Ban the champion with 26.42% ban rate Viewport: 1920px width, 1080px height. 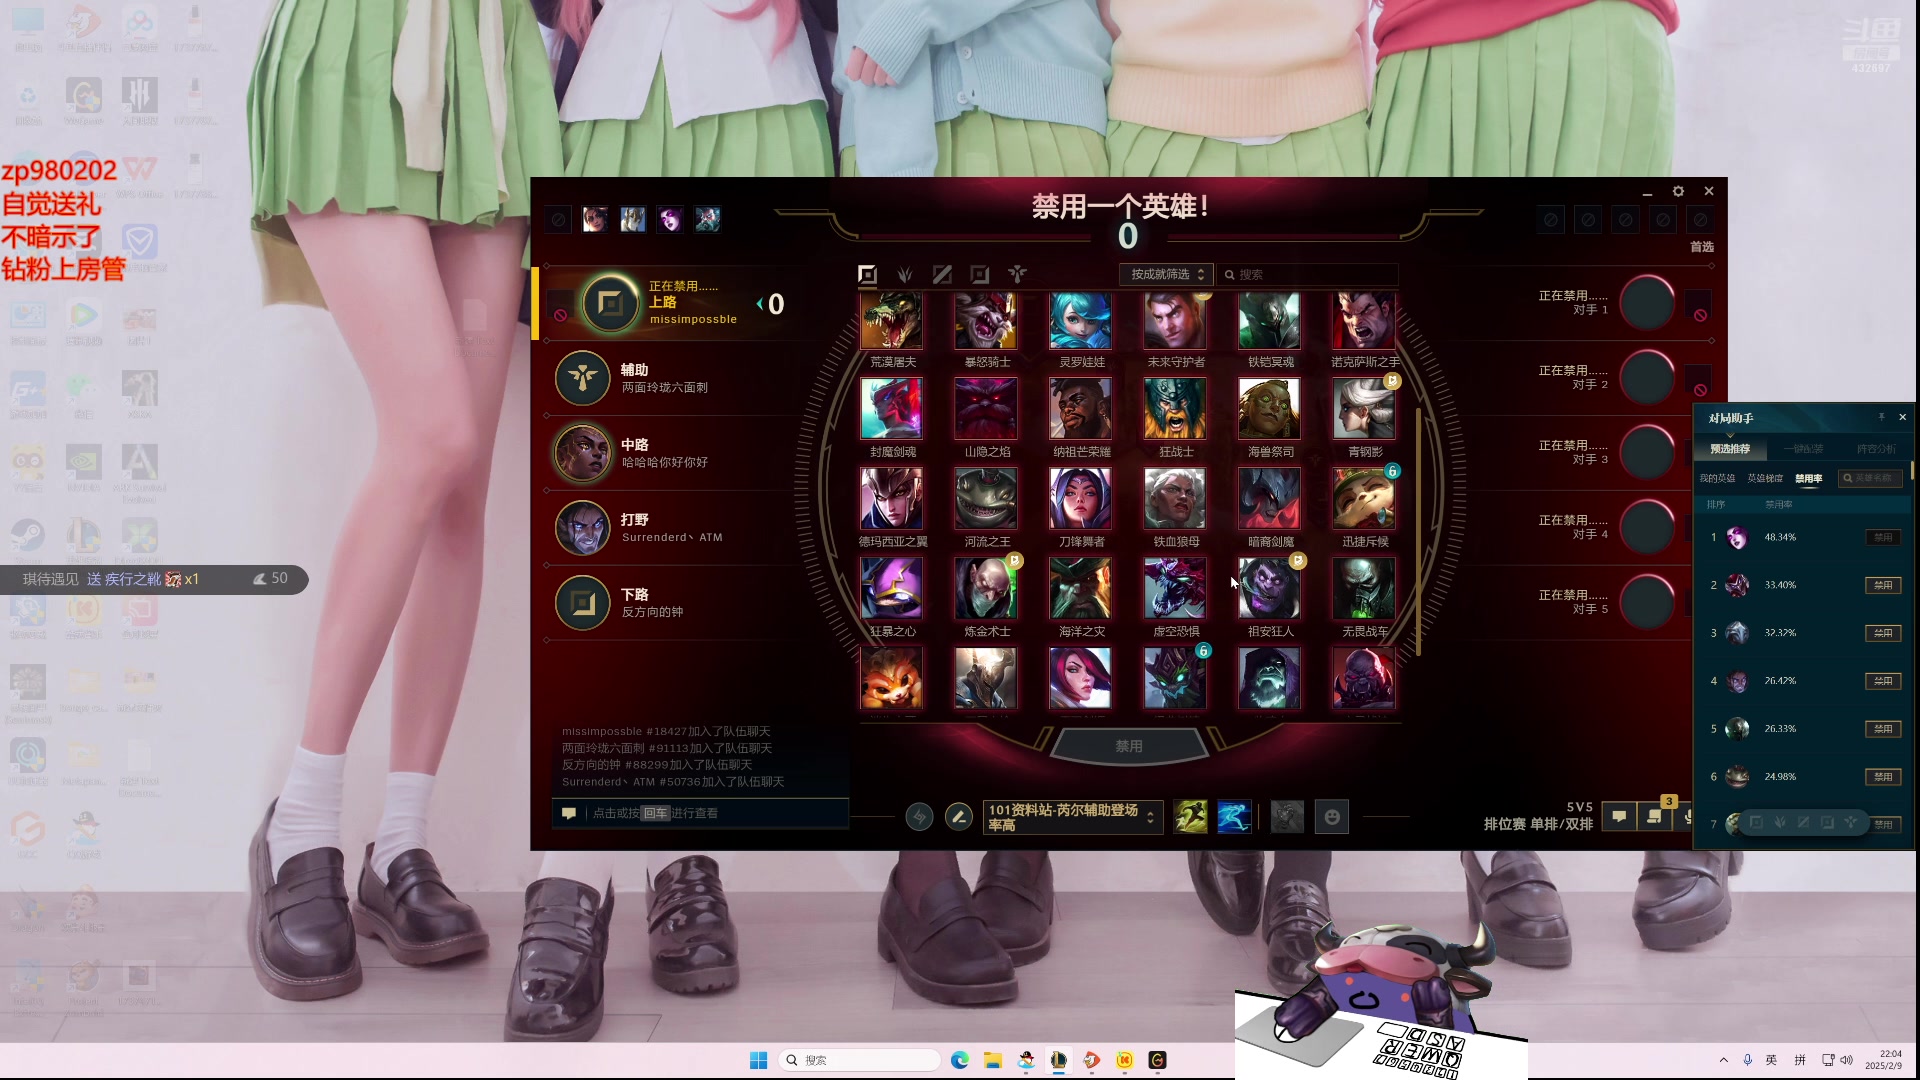[x=1883, y=681]
